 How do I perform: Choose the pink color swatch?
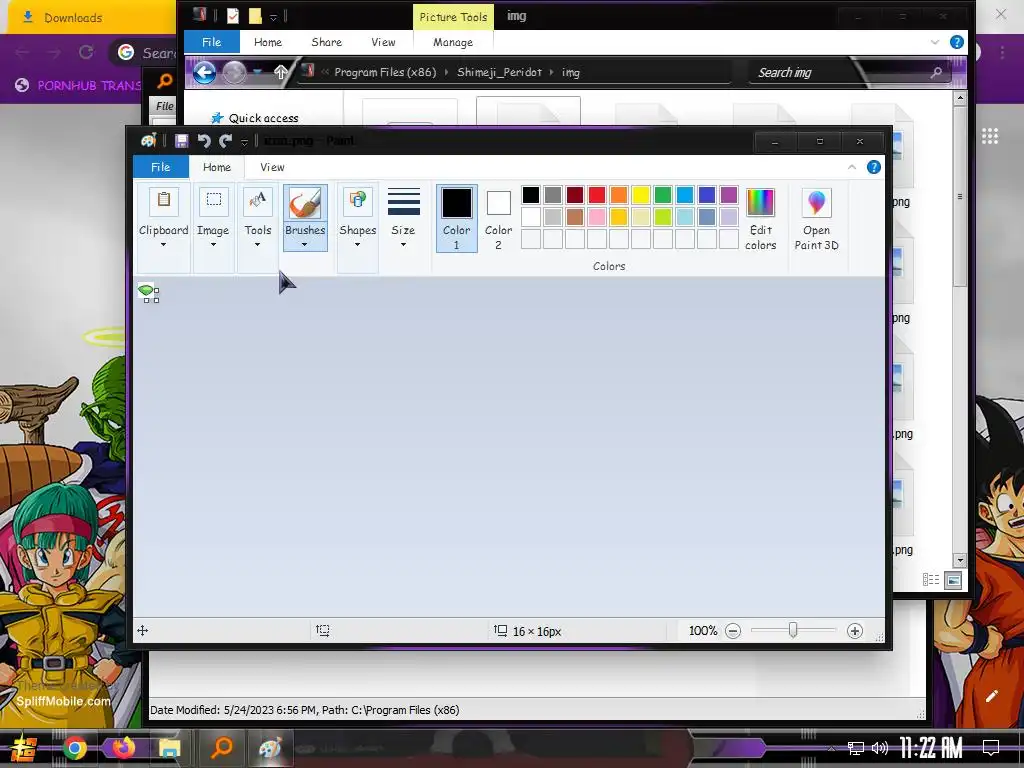(x=597, y=216)
